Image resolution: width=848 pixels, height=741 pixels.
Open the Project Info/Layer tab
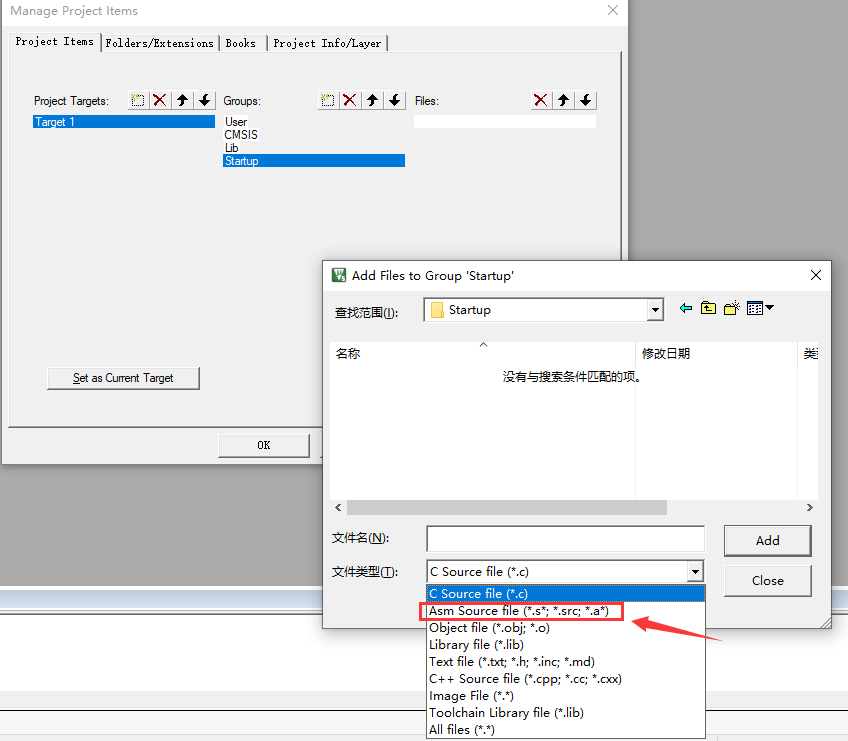(327, 43)
